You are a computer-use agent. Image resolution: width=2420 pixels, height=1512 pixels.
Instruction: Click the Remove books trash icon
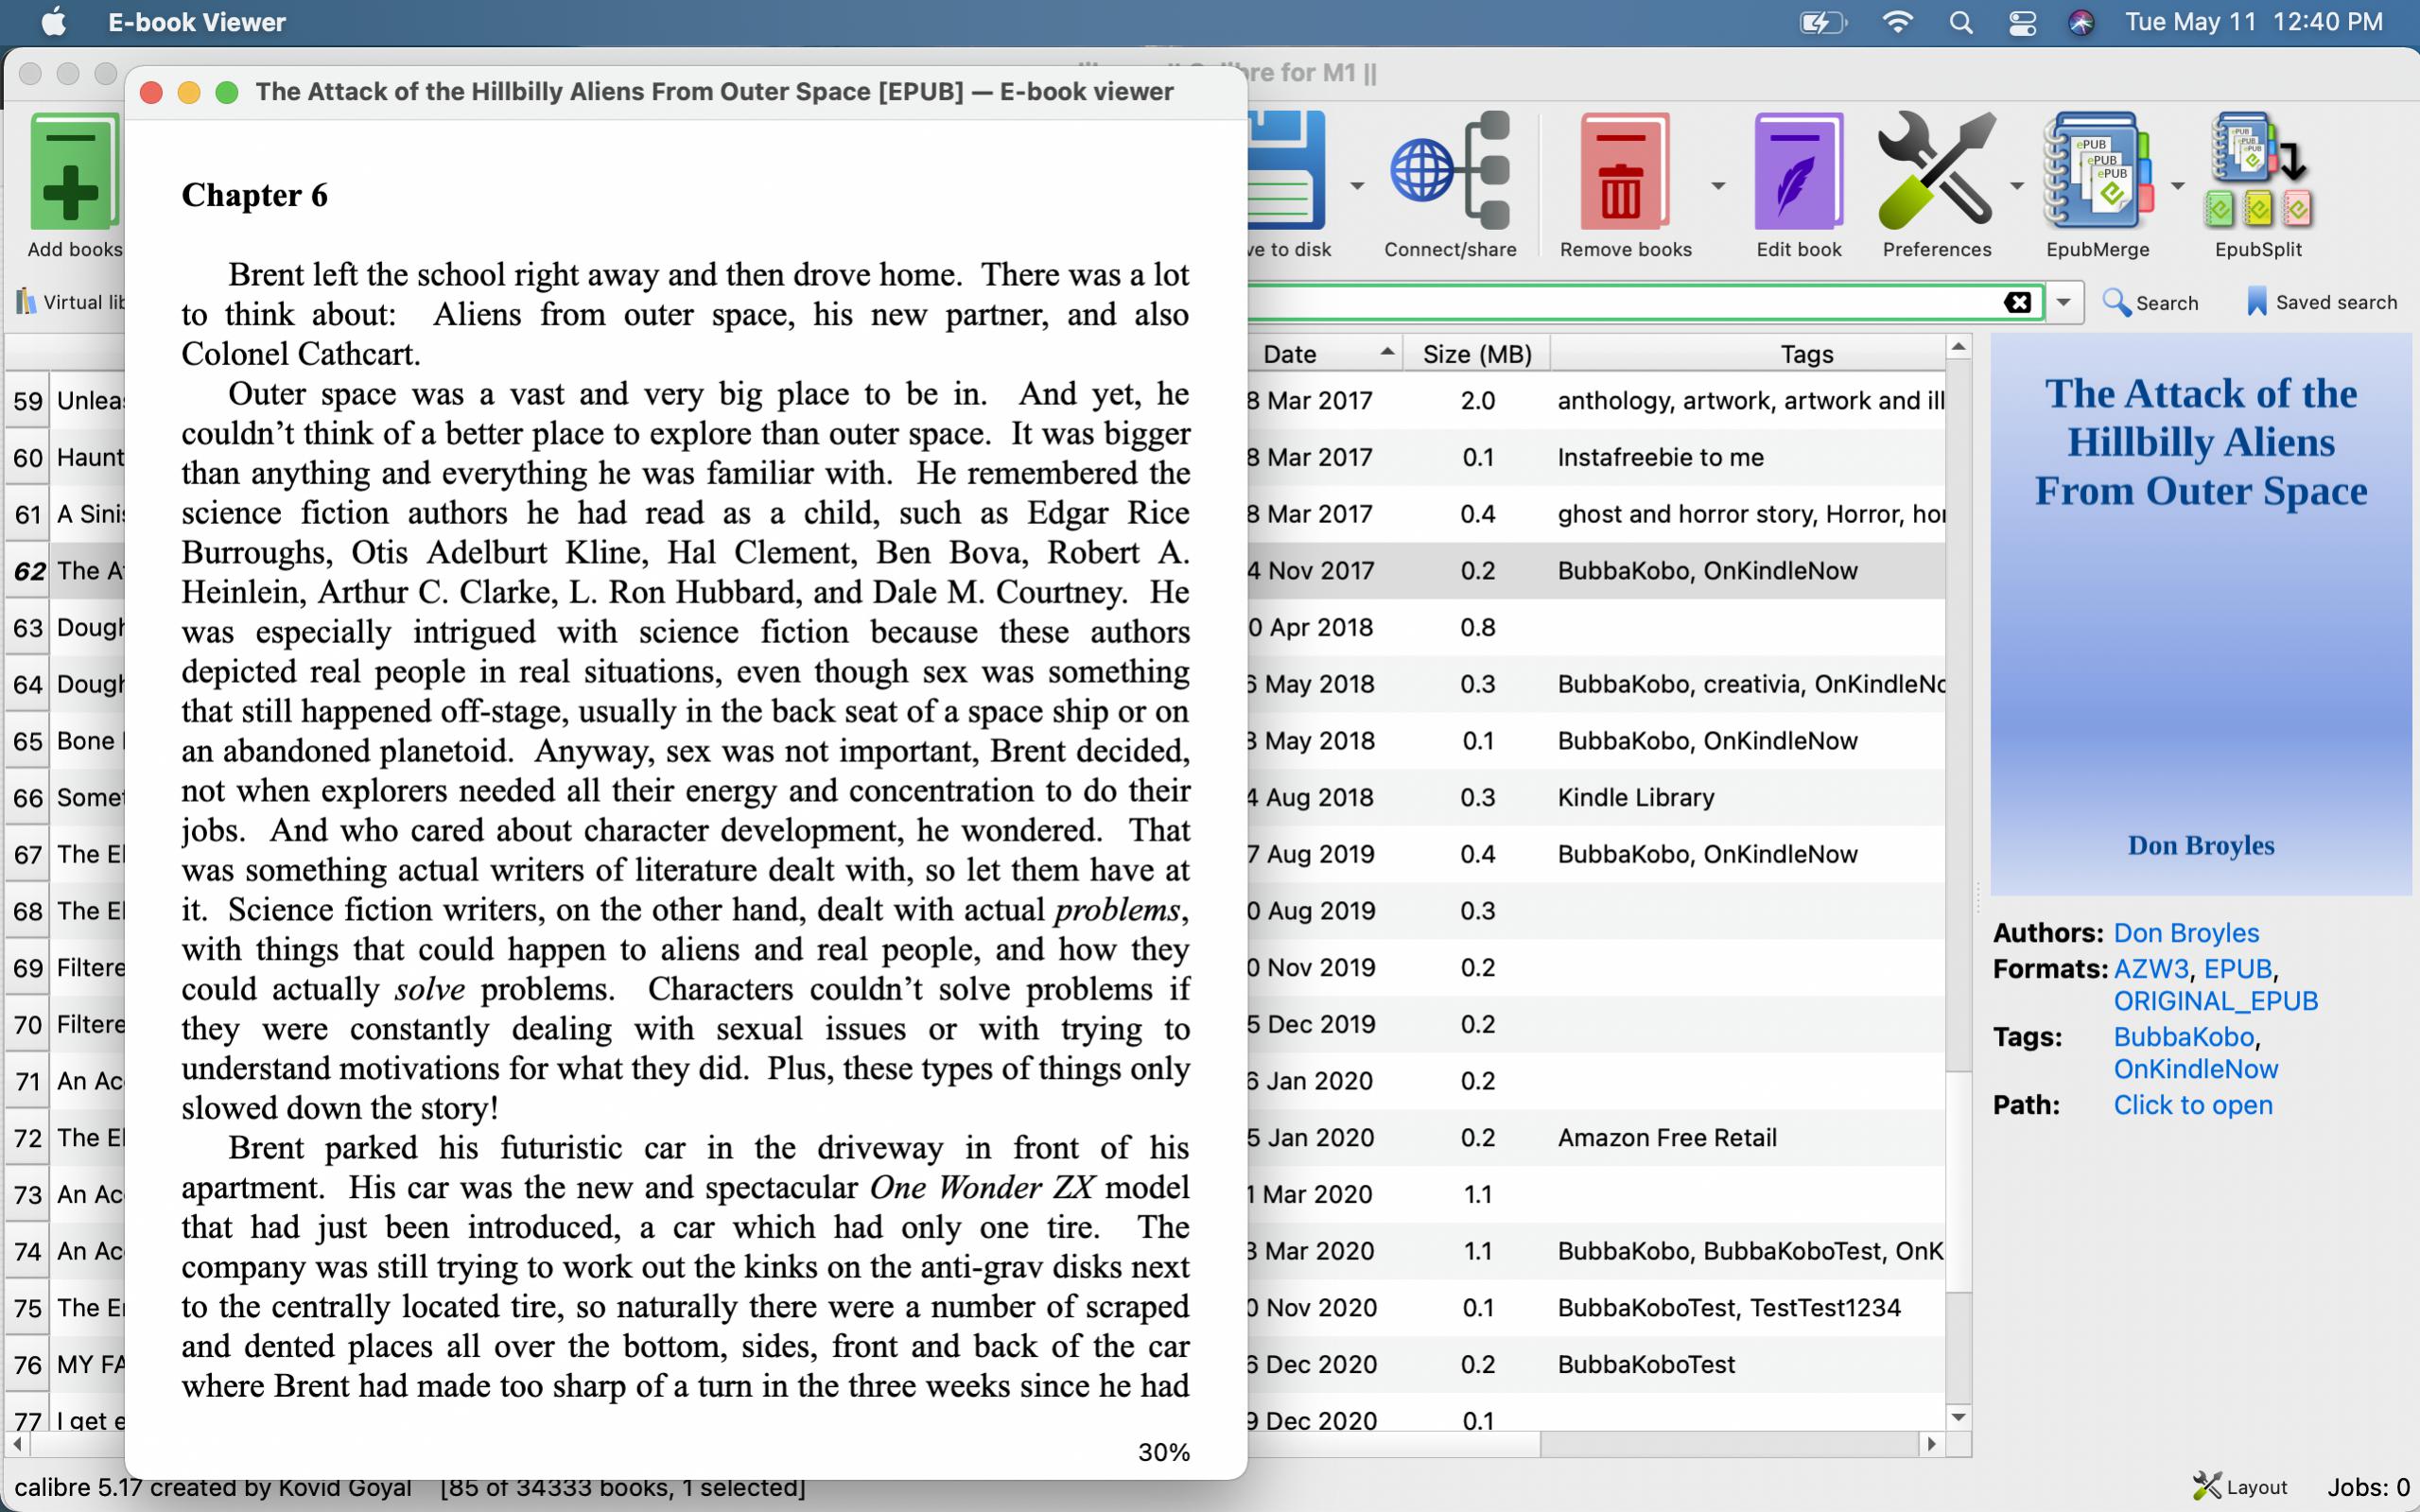pos(1625,172)
